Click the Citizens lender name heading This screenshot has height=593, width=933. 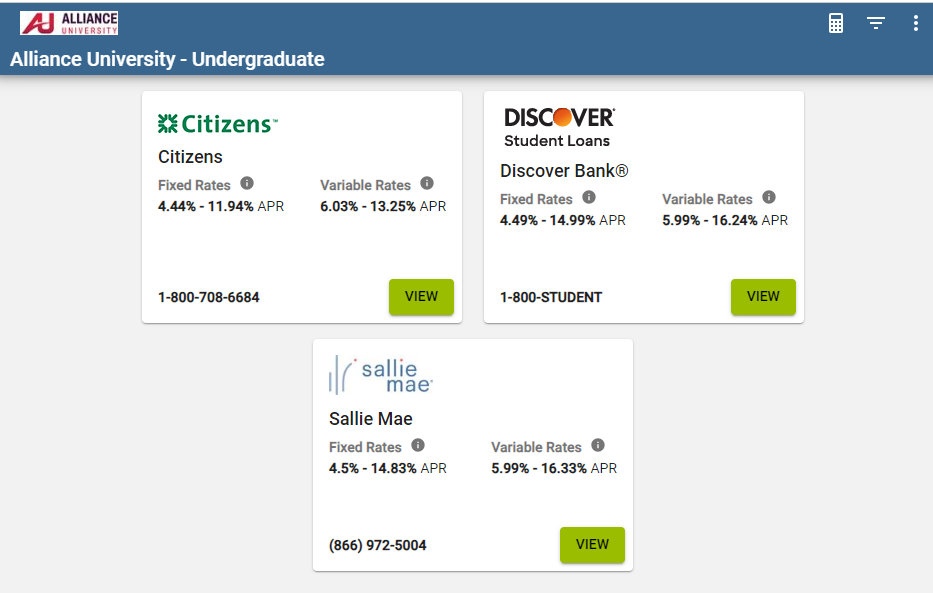click(x=190, y=157)
